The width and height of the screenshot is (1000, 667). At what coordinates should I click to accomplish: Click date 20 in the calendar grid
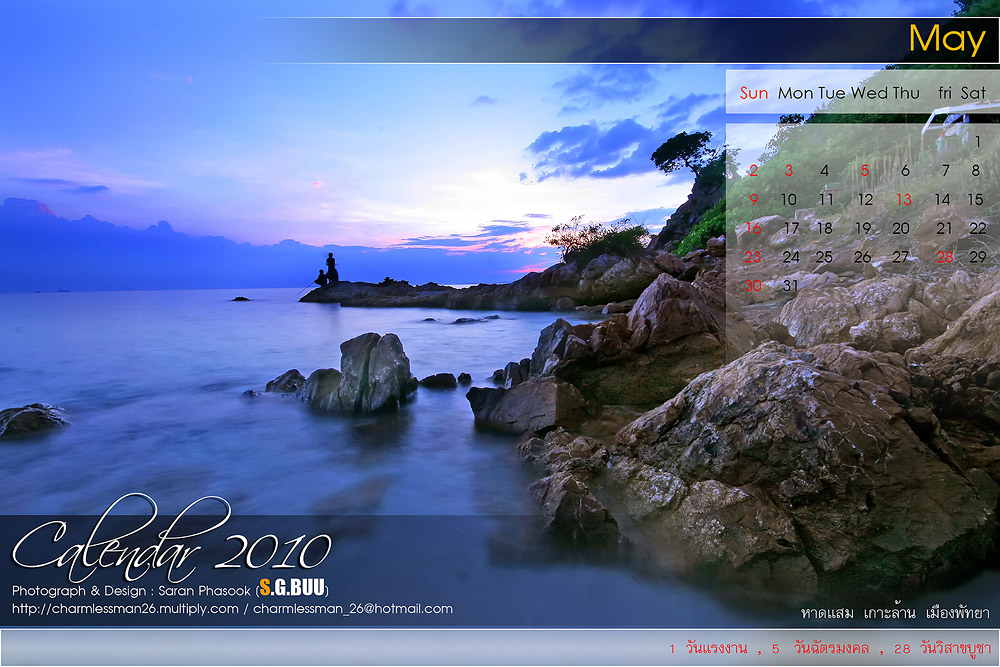click(x=901, y=228)
